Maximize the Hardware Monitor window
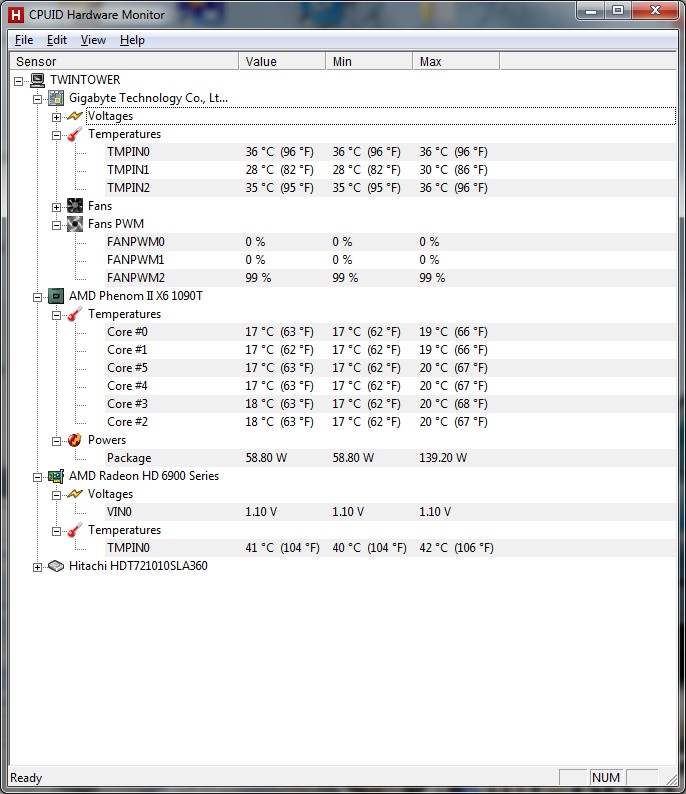The height and width of the screenshot is (794, 686). pos(618,11)
